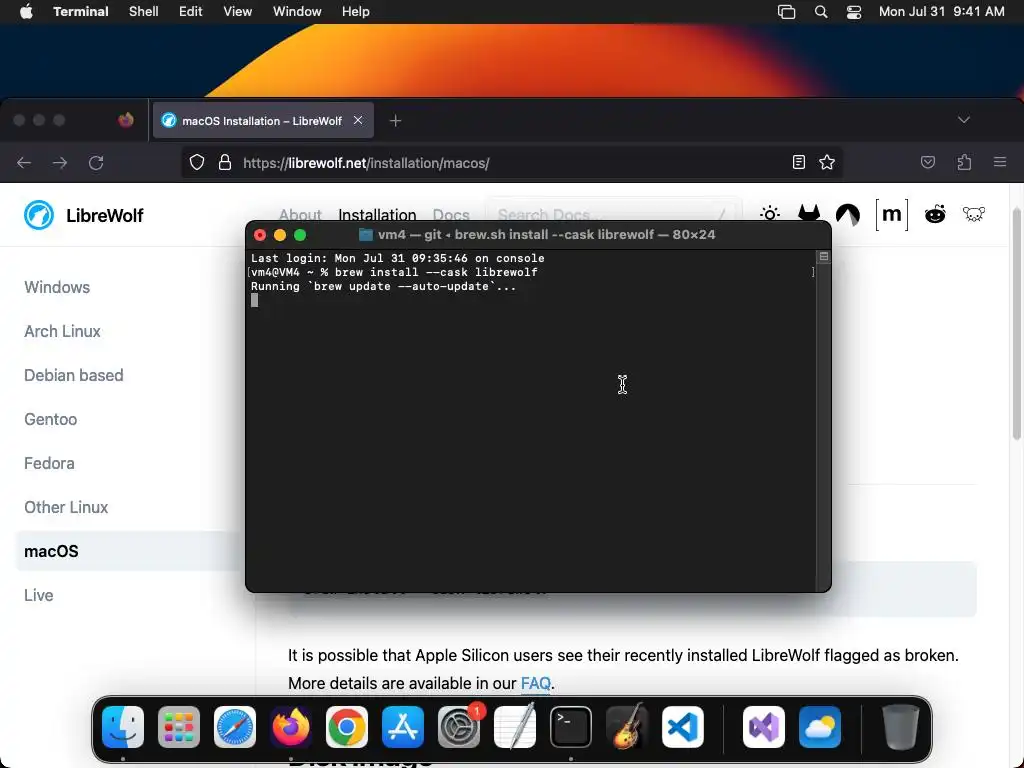Open the Codeberg mountain icon link
1024x768 pixels.
coord(848,215)
